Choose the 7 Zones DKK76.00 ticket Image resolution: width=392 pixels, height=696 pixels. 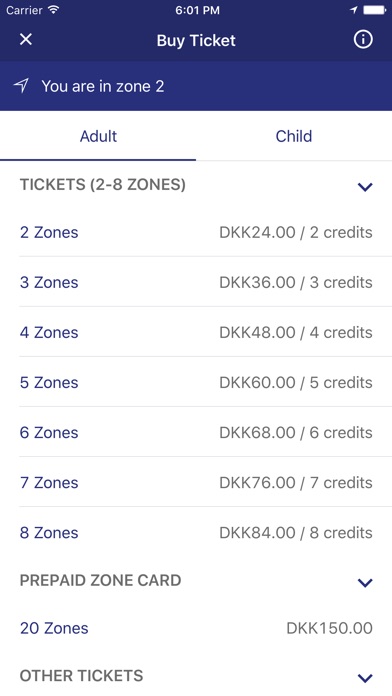(196, 483)
